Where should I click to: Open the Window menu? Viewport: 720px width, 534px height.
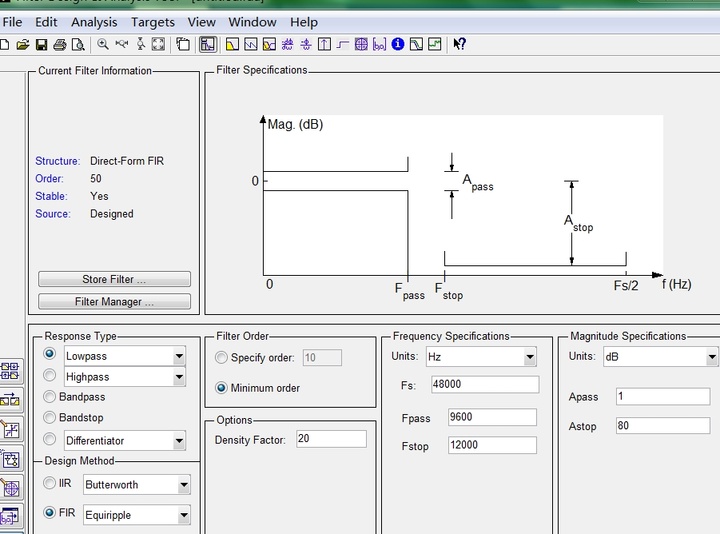[x=253, y=22]
